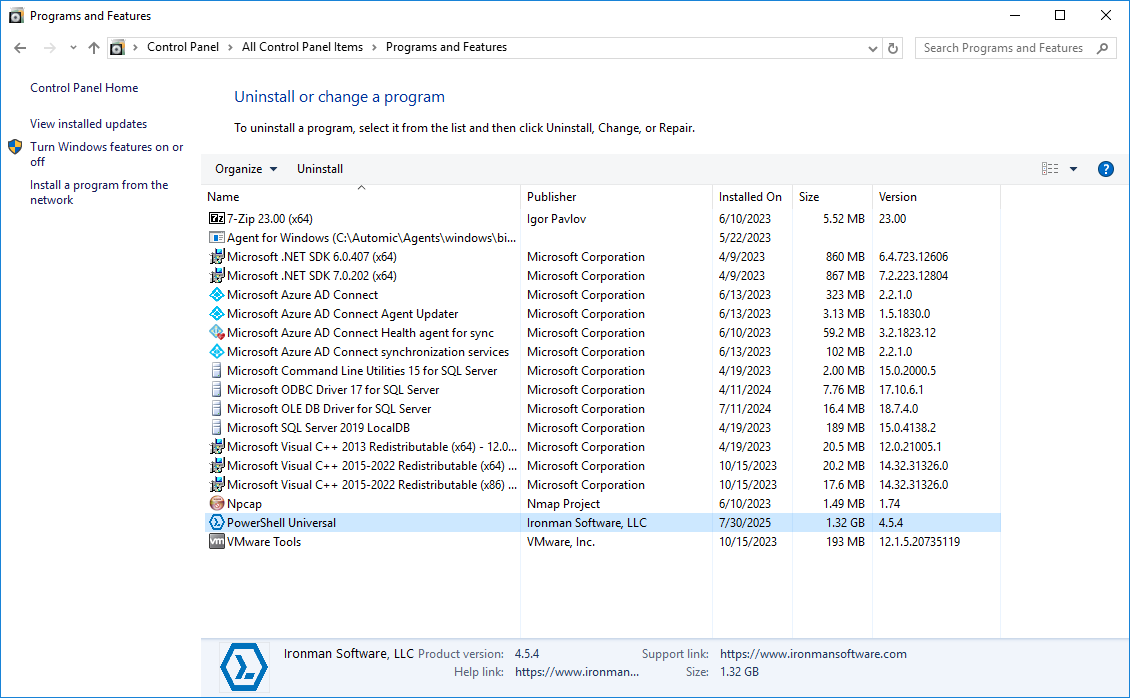Click the change view icon
Viewport: 1130px width, 698px height.
pyautogui.click(x=1050, y=169)
